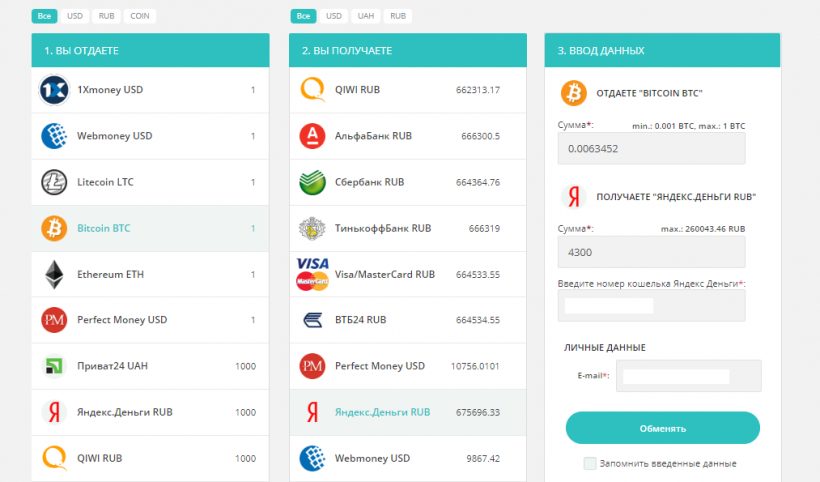Click the rate value 10756.0101
Viewport: 820px width, 482px height.
click(x=475, y=366)
